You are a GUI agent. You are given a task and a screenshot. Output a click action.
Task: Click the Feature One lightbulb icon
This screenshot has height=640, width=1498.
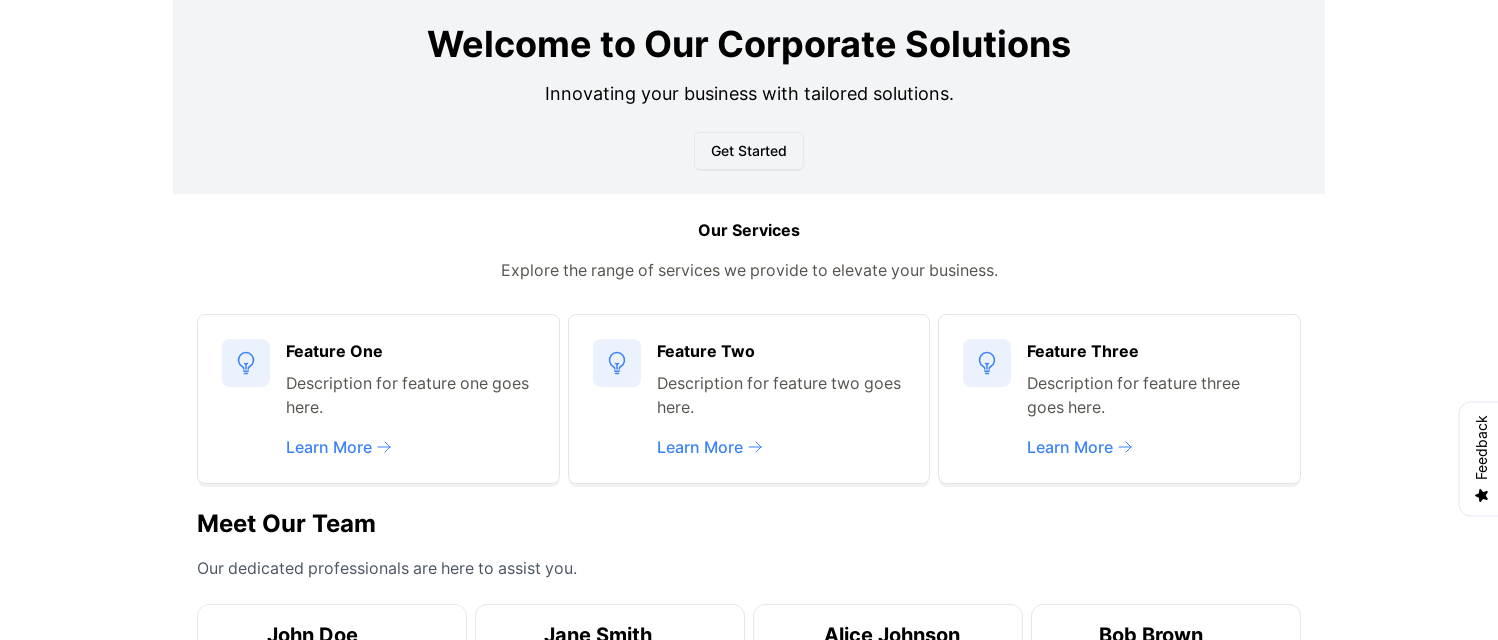[x=246, y=363]
